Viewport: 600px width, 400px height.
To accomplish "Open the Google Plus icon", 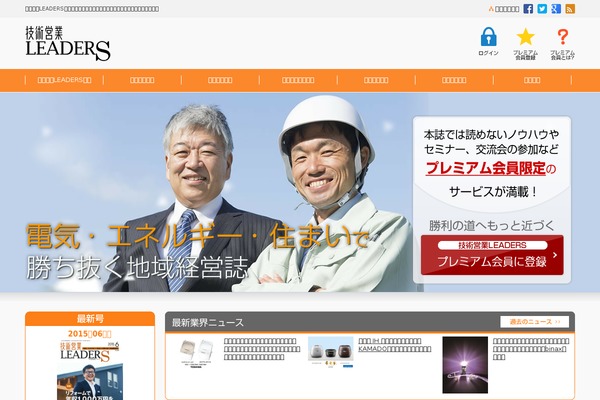I will click(x=556, y=9).
